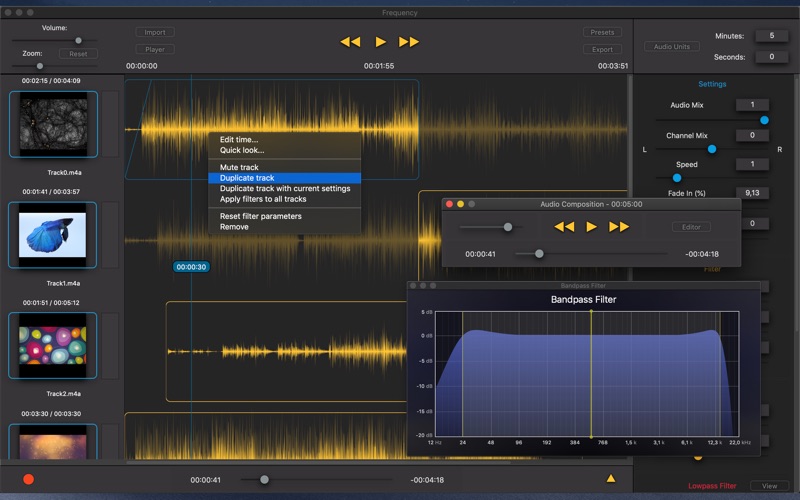Click the fast-forward icon in main toolbar
Viewport: 800px width, 500px height.
coord(409,42)
